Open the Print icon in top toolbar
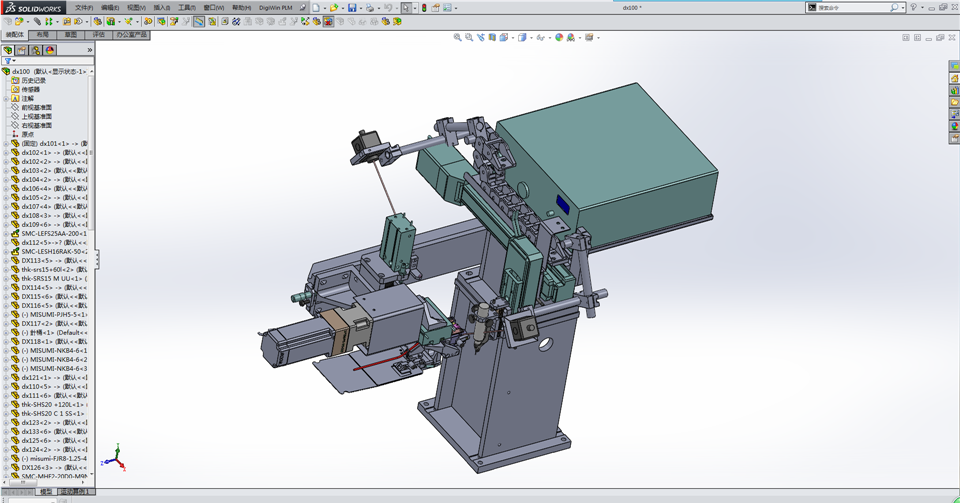This screenshot has width=960, height=503. click(x=369, y=8)
